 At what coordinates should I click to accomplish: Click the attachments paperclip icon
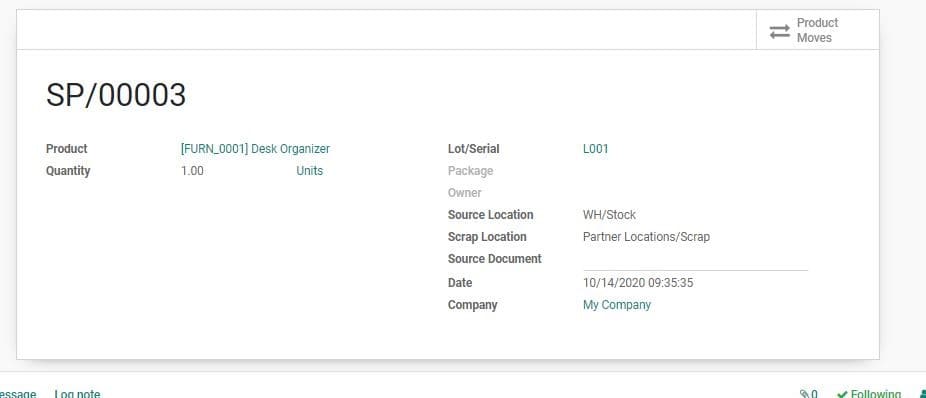click(804, 393)
